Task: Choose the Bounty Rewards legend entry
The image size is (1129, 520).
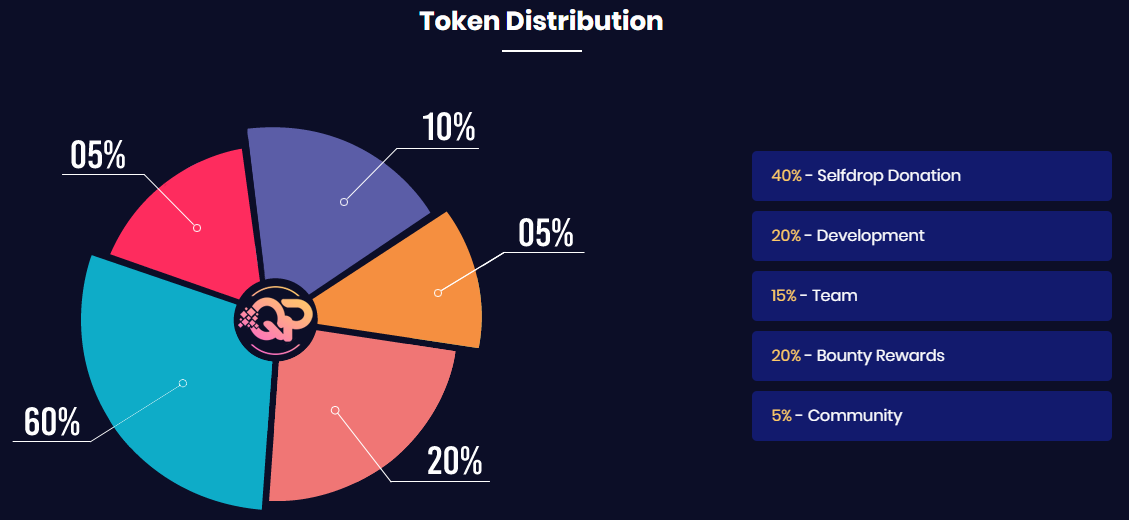Action: click(931, 356)
